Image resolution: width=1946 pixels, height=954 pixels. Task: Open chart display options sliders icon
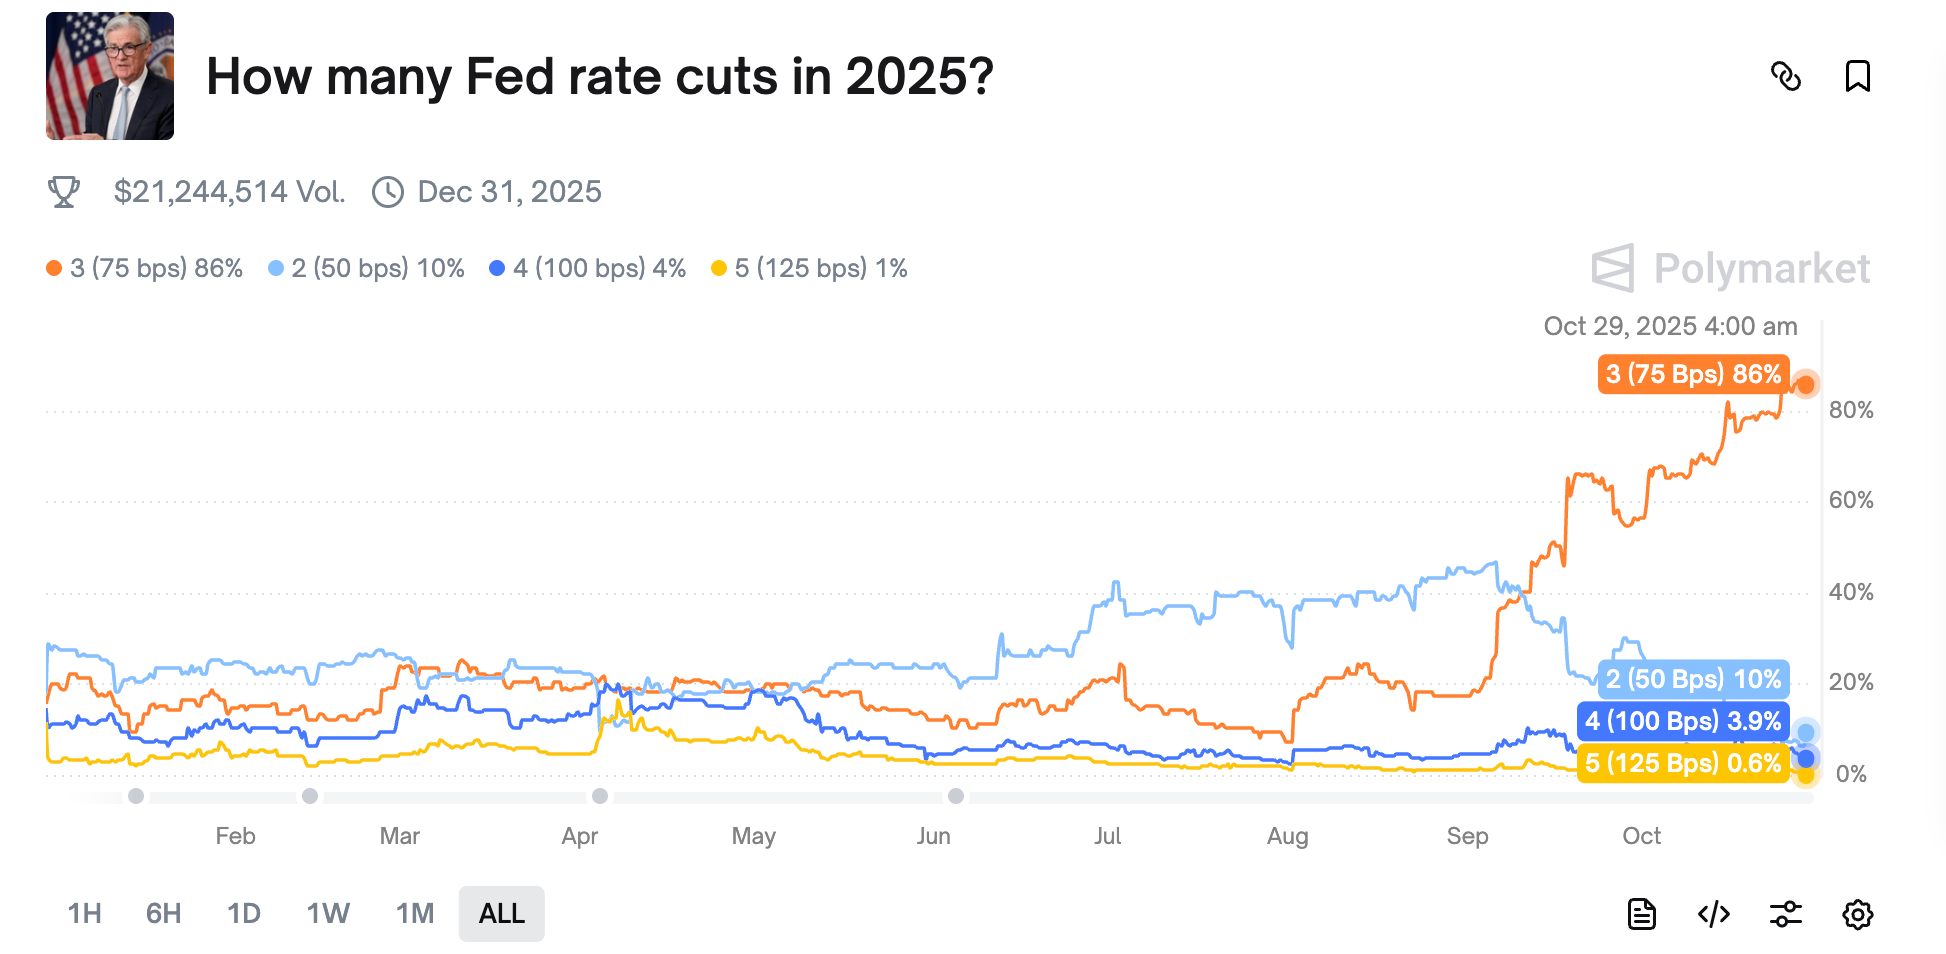point(1786,913)
